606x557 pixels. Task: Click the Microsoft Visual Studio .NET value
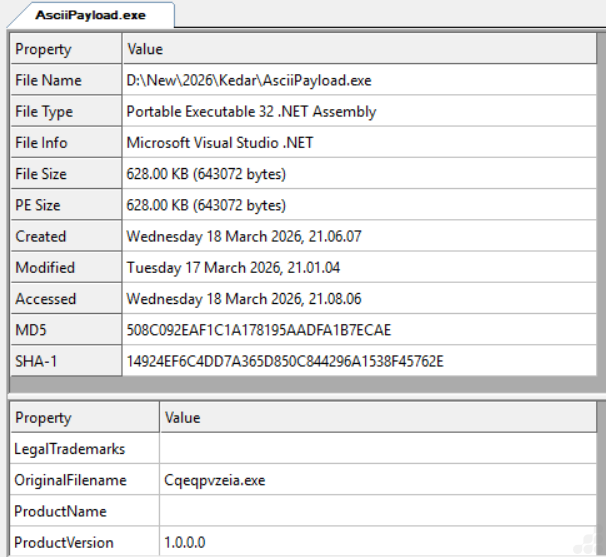220,143
